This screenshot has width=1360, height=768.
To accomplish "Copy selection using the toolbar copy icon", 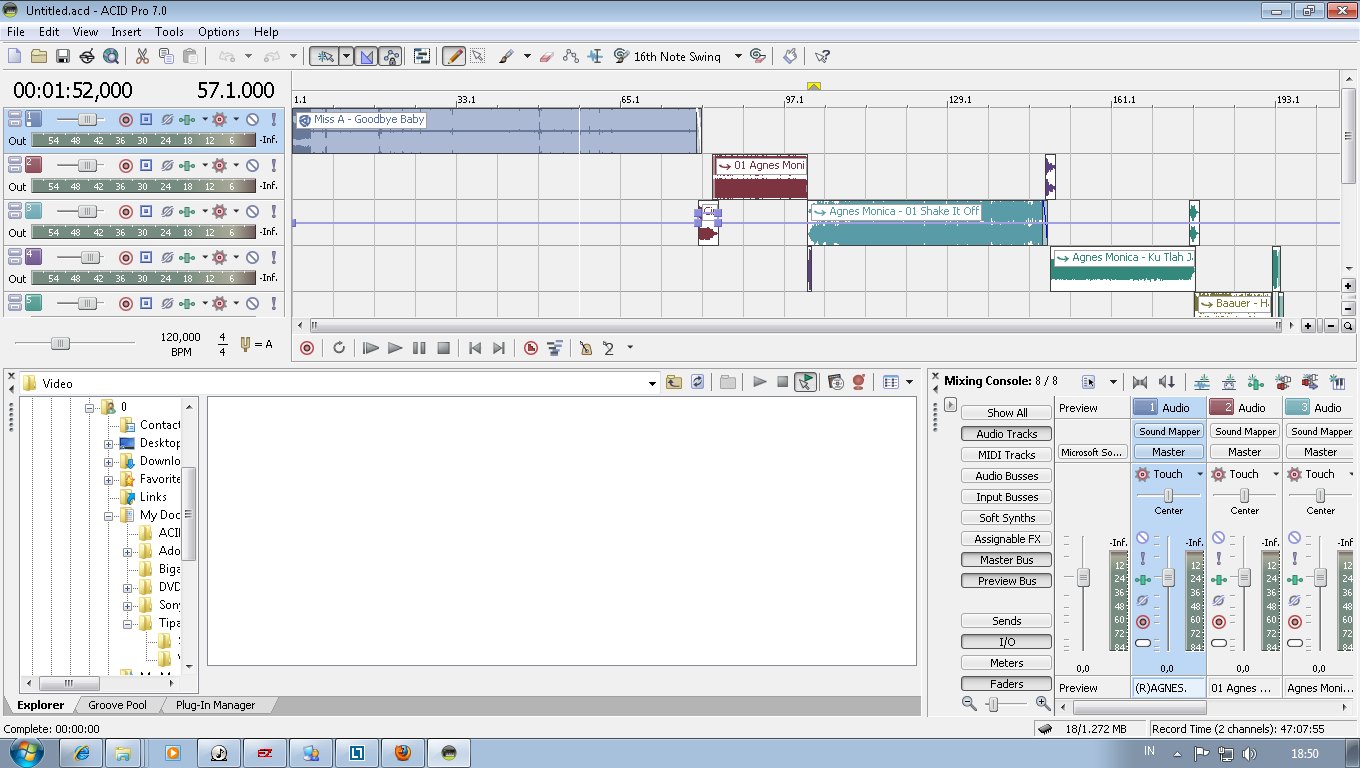I will 166,56.
